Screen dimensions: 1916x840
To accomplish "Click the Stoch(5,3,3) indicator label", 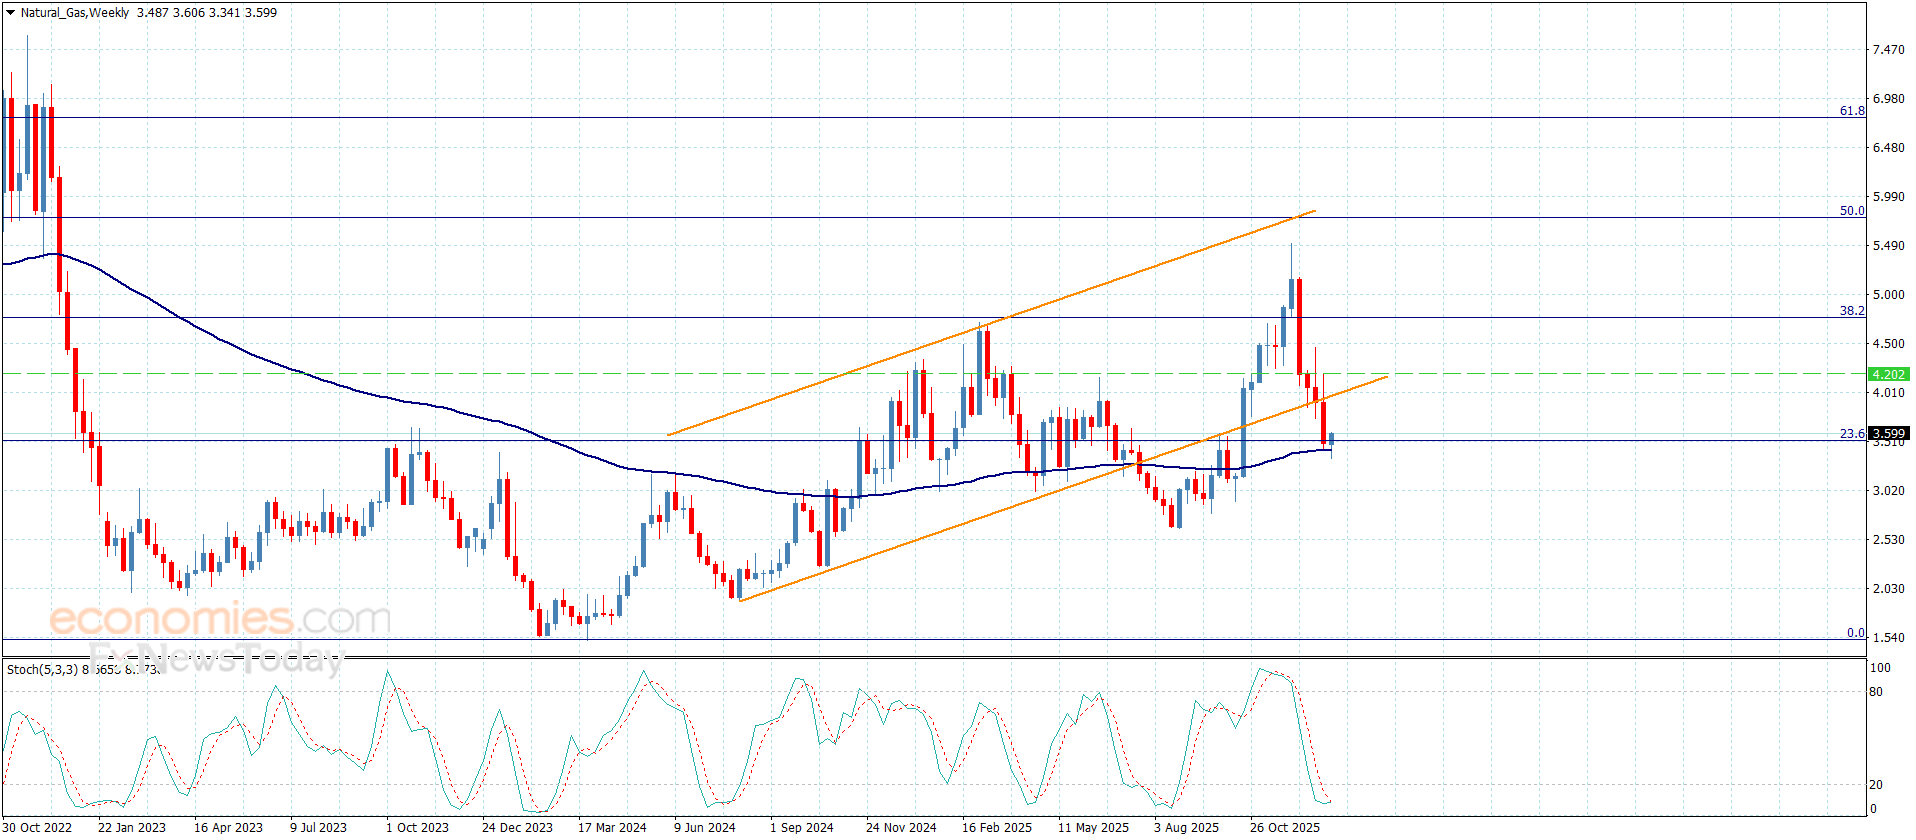I will 42,669.
